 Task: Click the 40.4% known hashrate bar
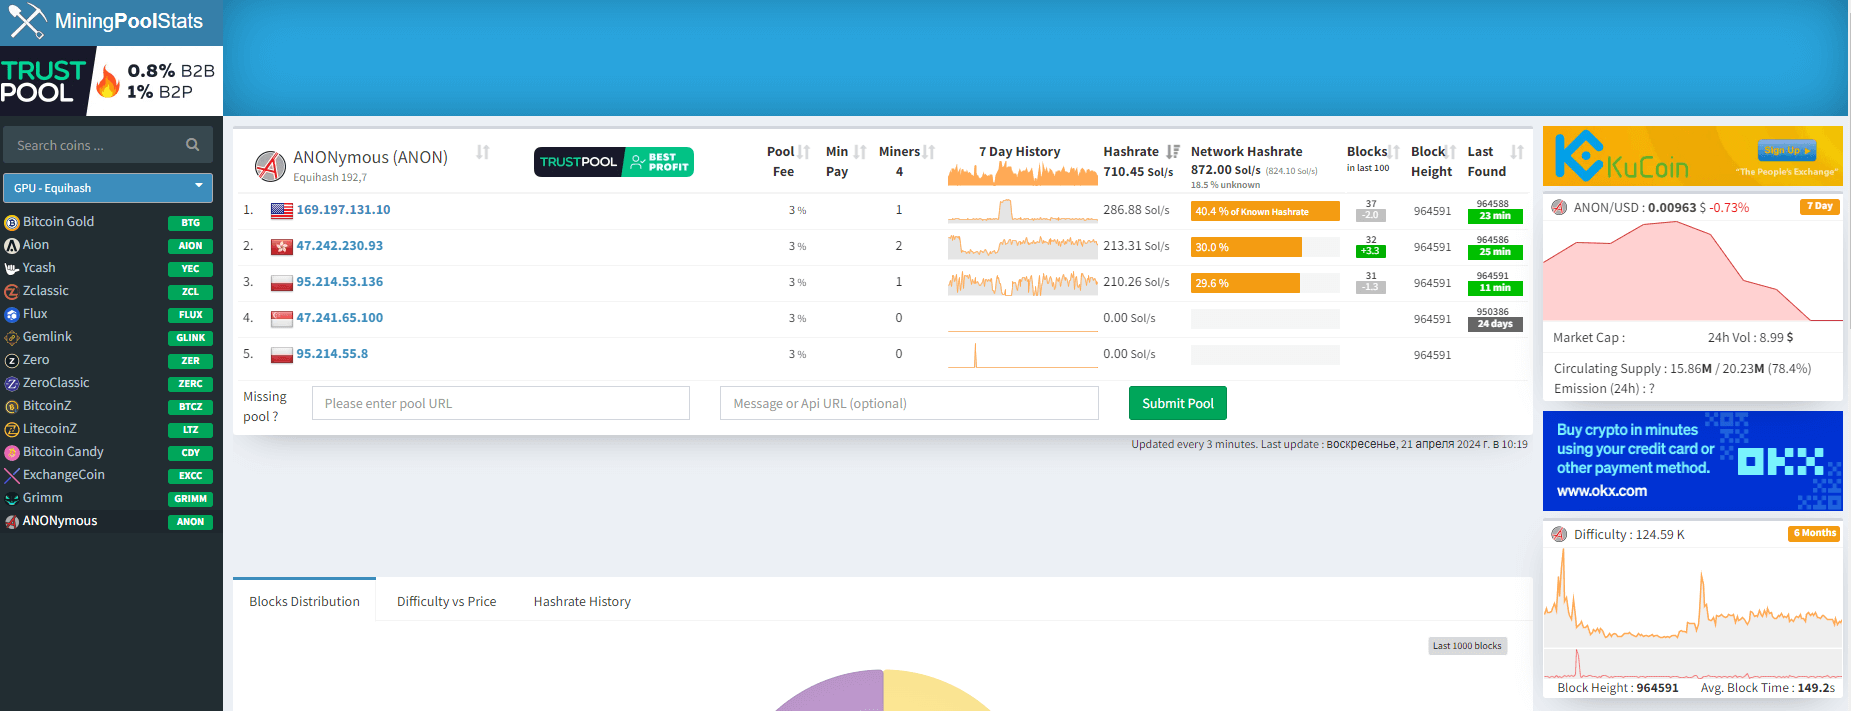(x=1264, y=211)
